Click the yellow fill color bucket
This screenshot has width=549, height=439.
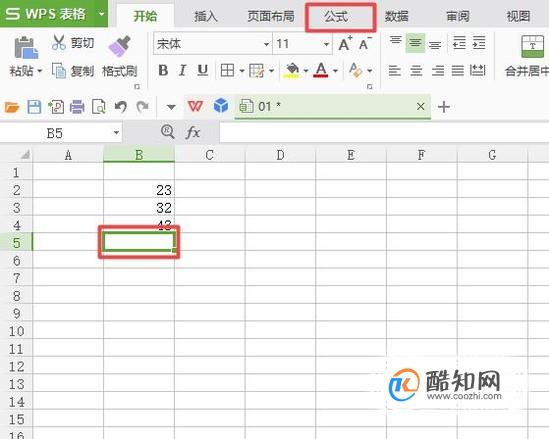tap(292, 70)
